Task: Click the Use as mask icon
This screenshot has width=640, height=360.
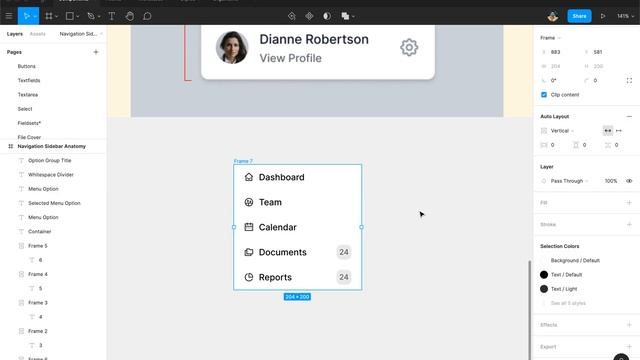Action: pos(327,16)
